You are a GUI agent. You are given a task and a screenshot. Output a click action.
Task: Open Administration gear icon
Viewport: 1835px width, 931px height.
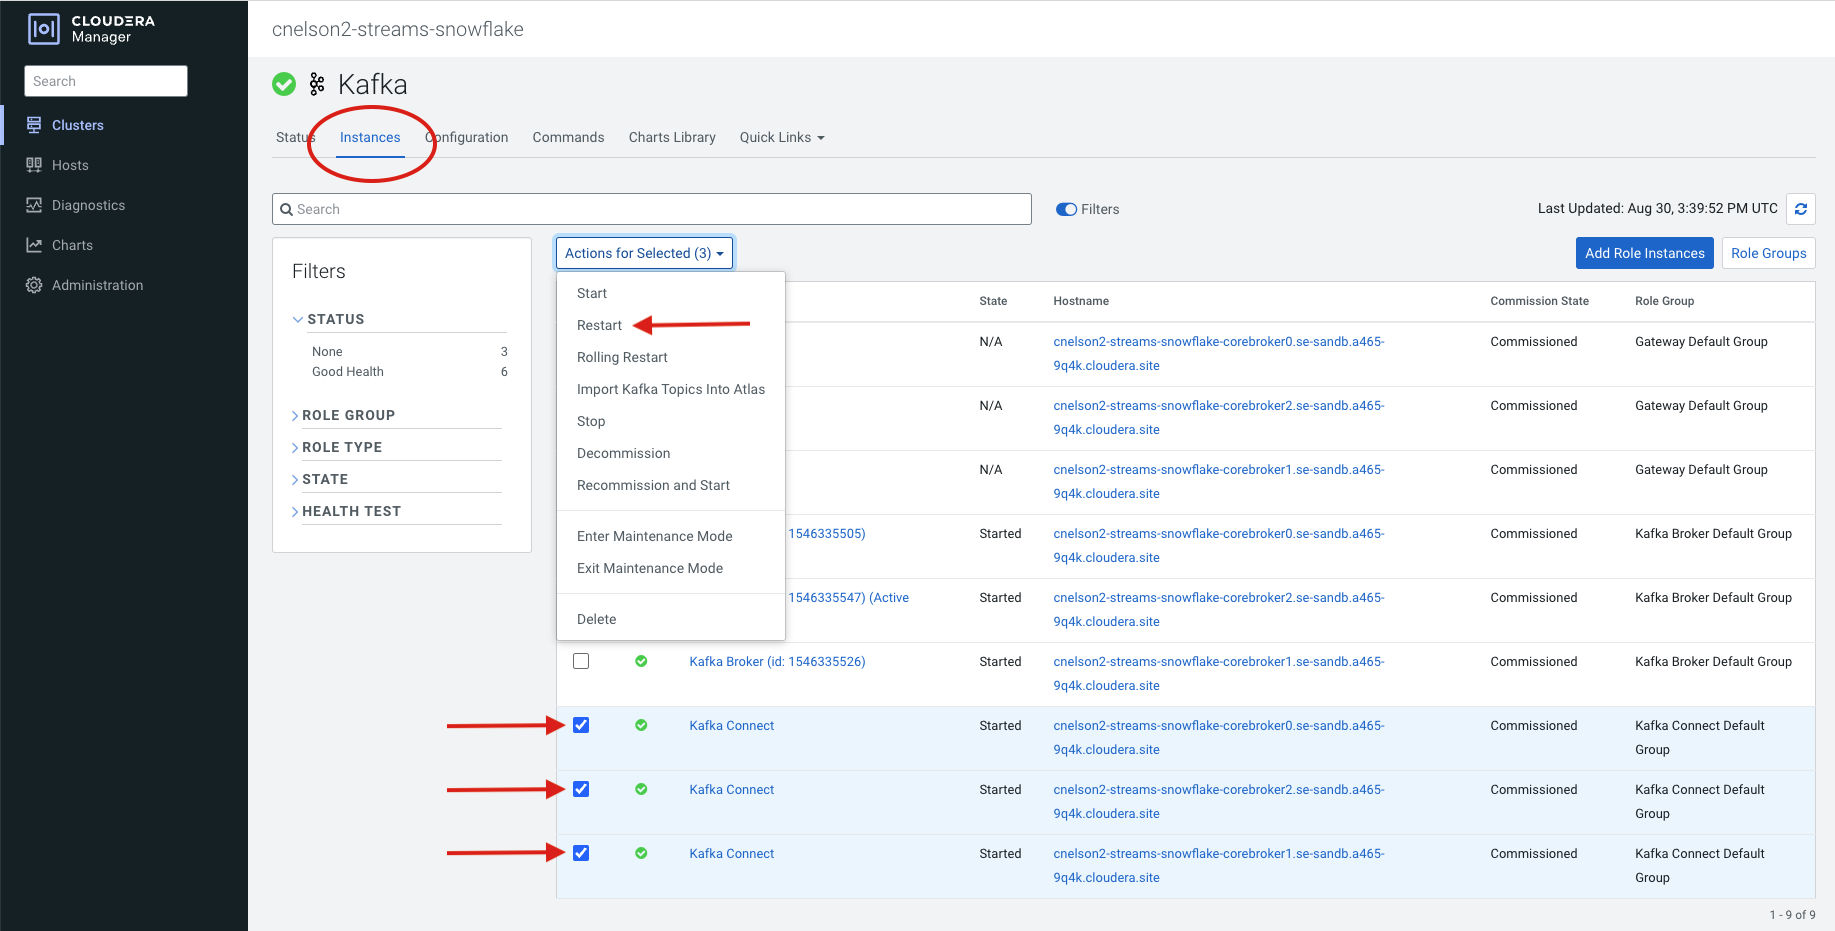[34, 285]
